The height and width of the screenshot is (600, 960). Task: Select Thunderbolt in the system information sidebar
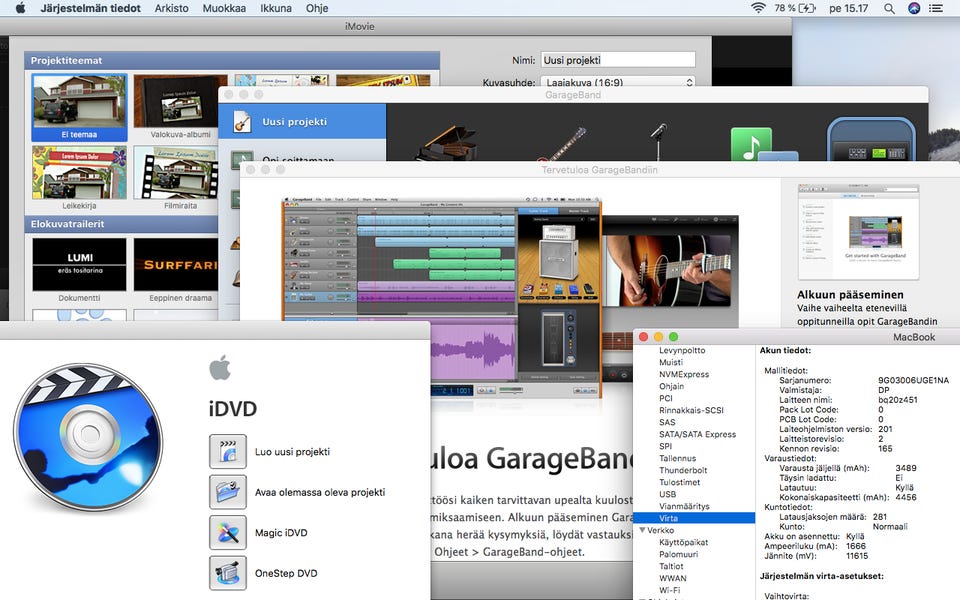tap(684, 470)
